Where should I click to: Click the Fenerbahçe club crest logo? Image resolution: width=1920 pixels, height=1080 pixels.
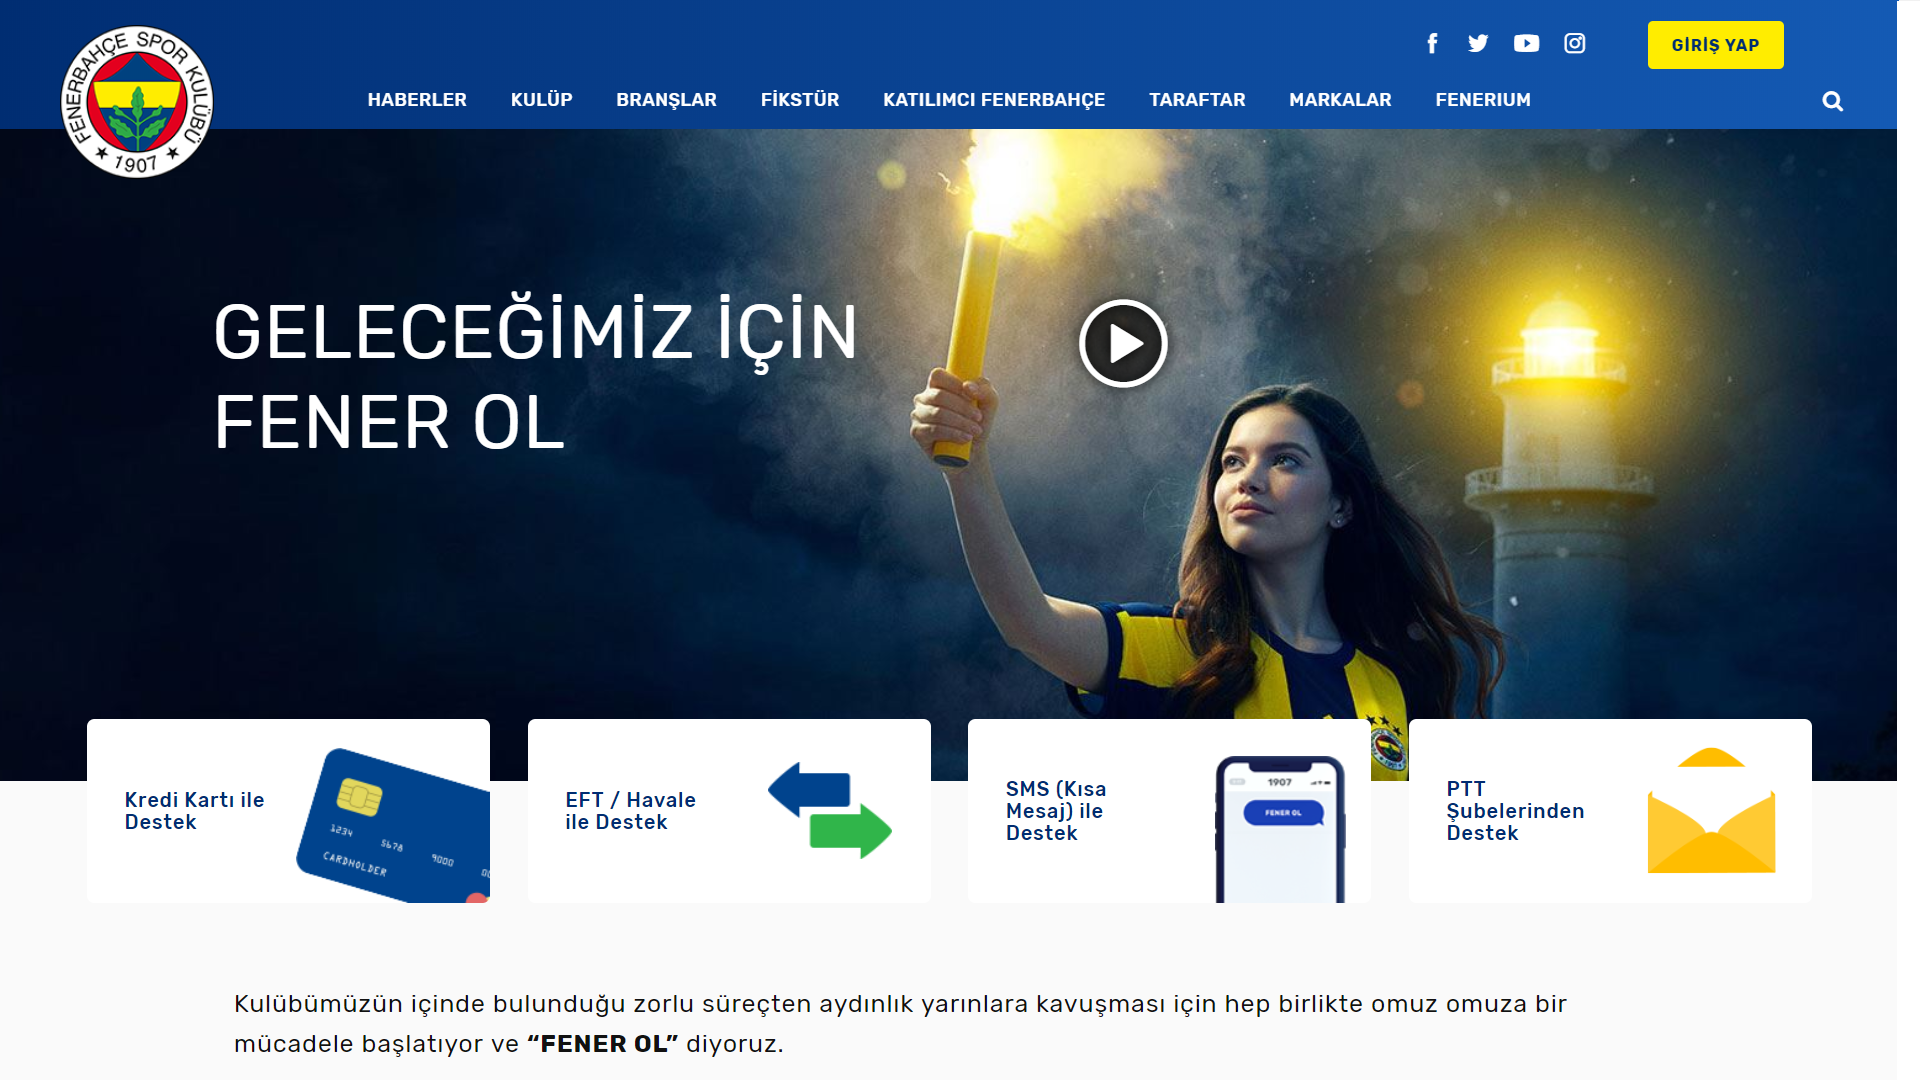[137, 102]
